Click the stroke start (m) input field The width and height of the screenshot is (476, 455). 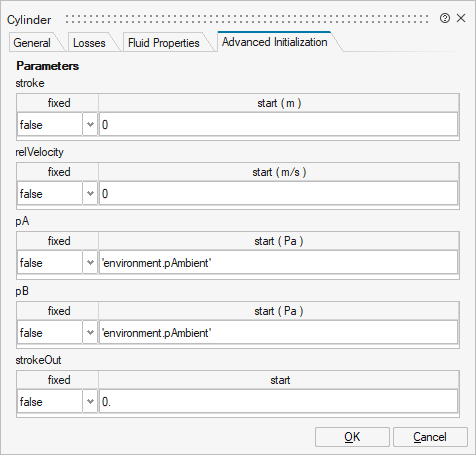(278, 125)
